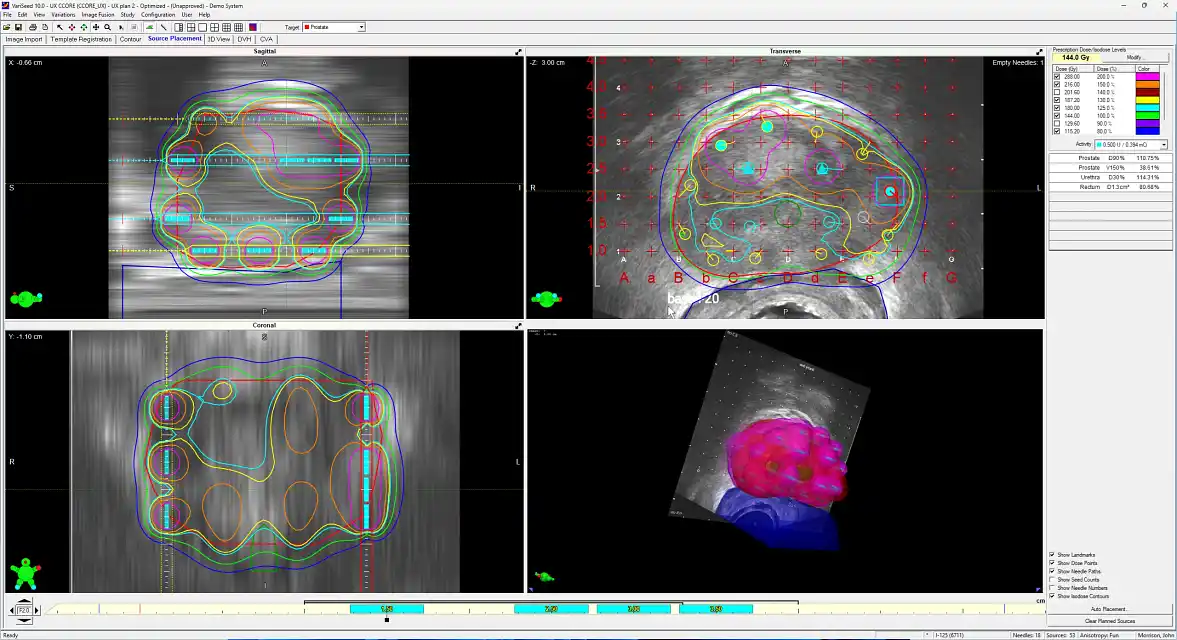Screen dimensions: 1177x640
Task: Check the 201.60 Gy isodose level
Action: 1057,92
